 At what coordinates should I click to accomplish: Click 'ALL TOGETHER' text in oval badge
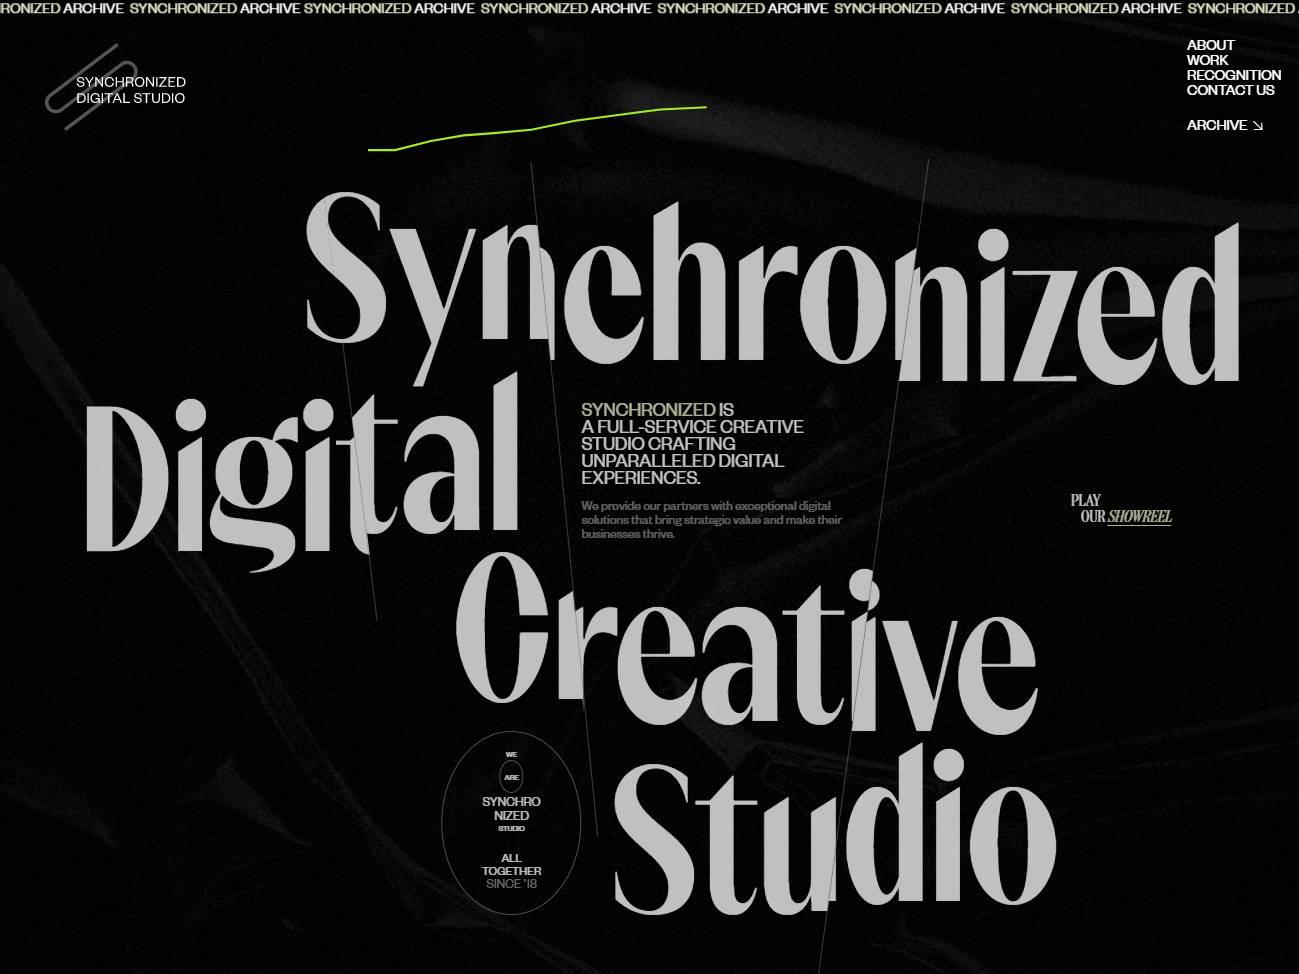(x=511, y=864)
